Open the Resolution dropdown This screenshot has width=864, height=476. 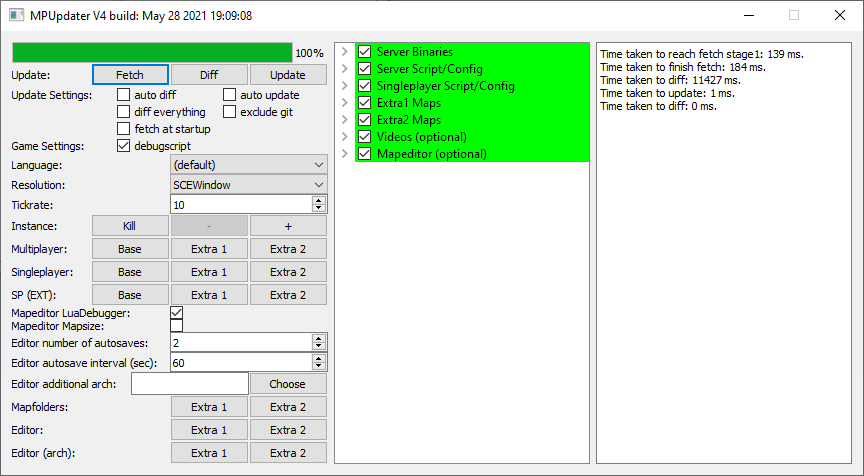(248, 185)
